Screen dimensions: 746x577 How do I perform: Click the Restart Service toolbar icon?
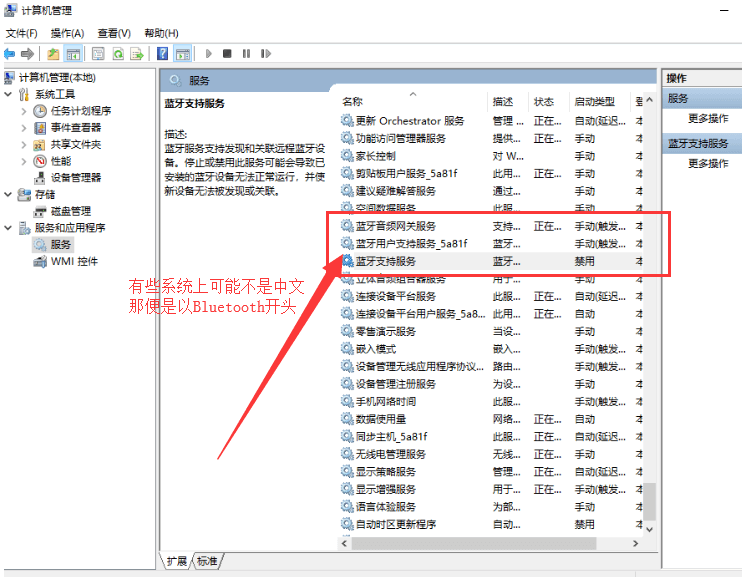[265, 53]
